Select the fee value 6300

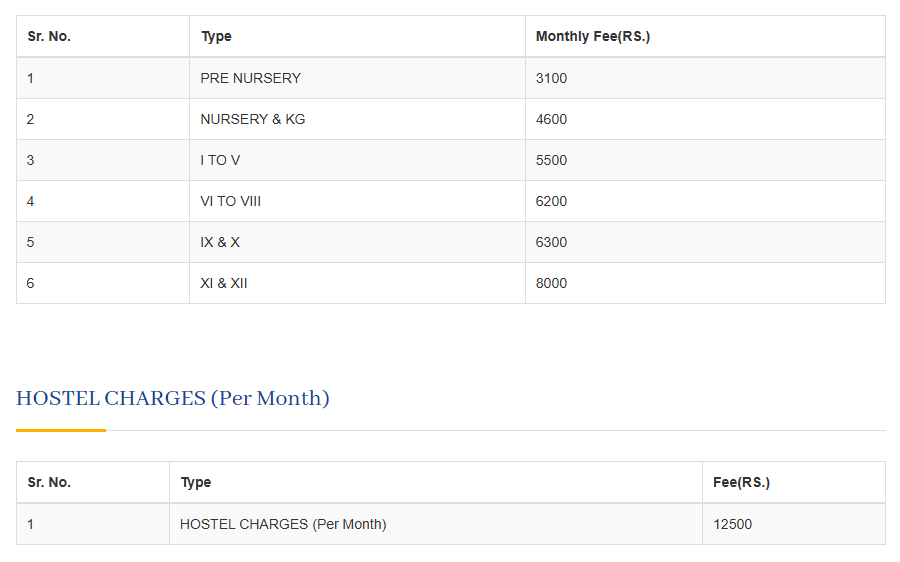(x=551, y=242)
